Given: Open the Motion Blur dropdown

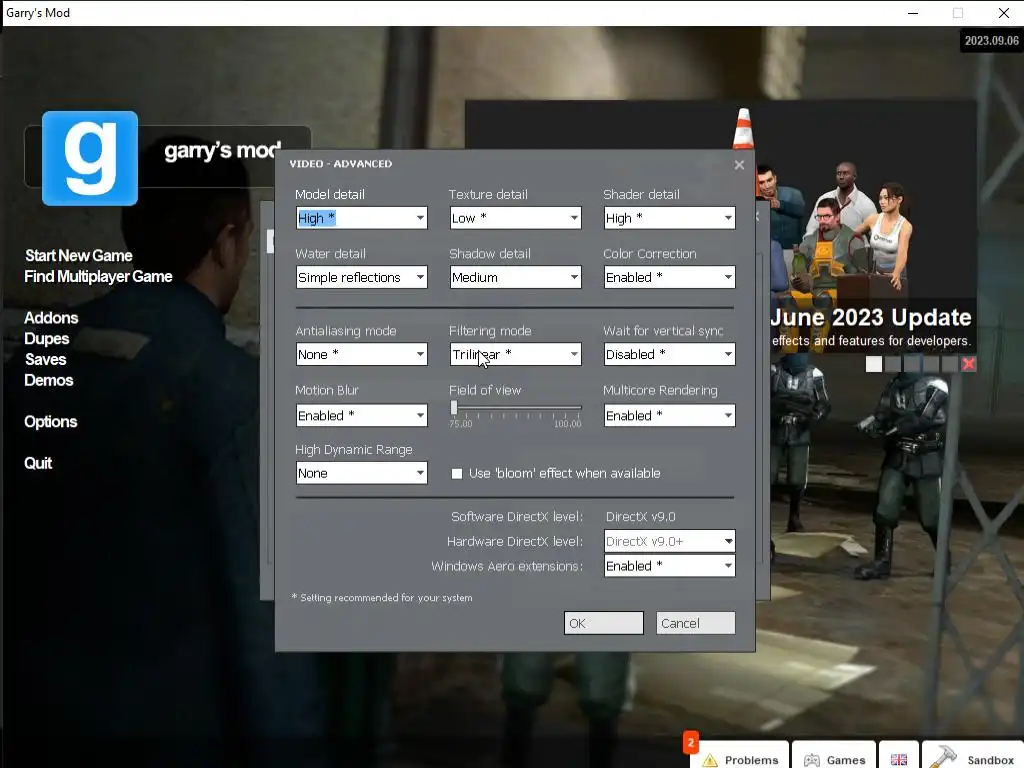Looking at the screenshot, I should click(362, 415).
